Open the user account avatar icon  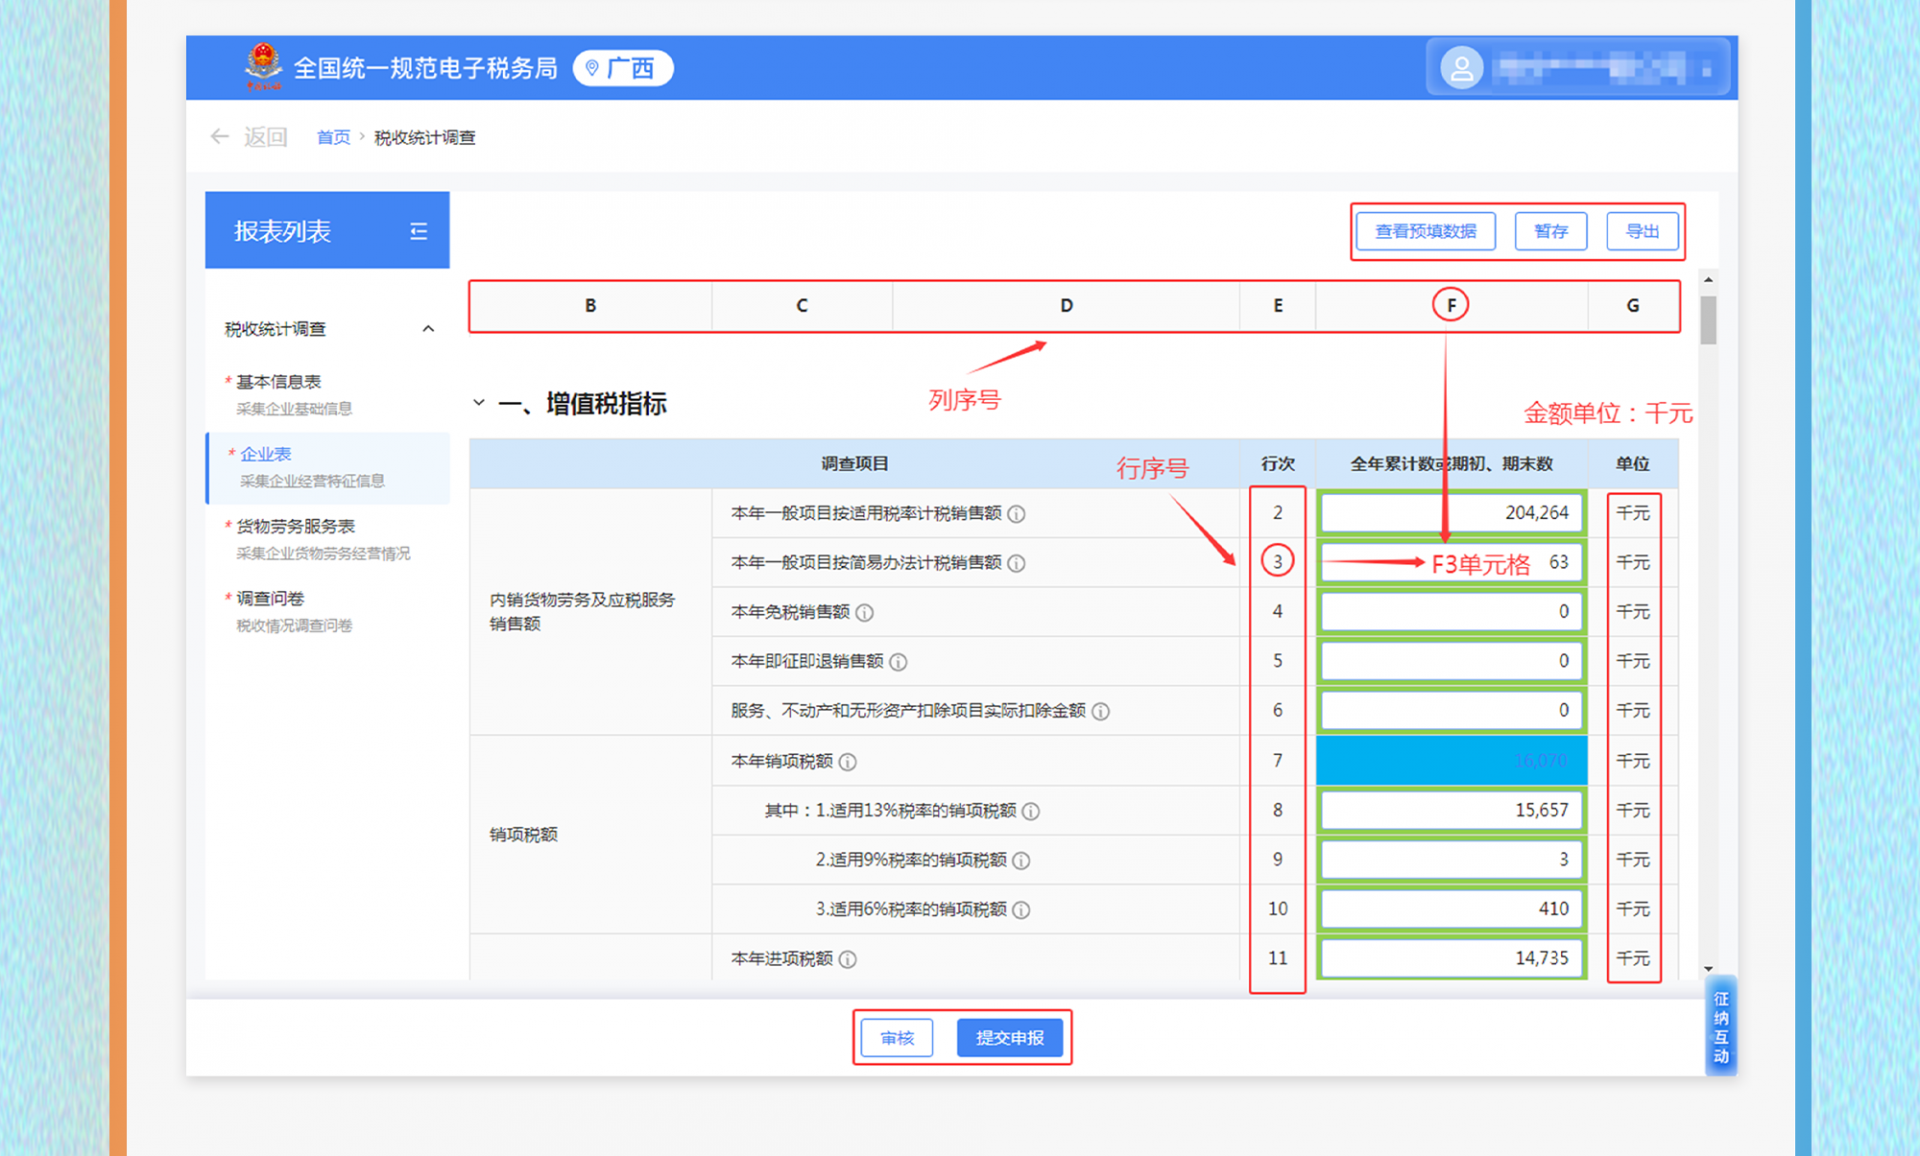pyautogui.click(x=1462, y=67)
